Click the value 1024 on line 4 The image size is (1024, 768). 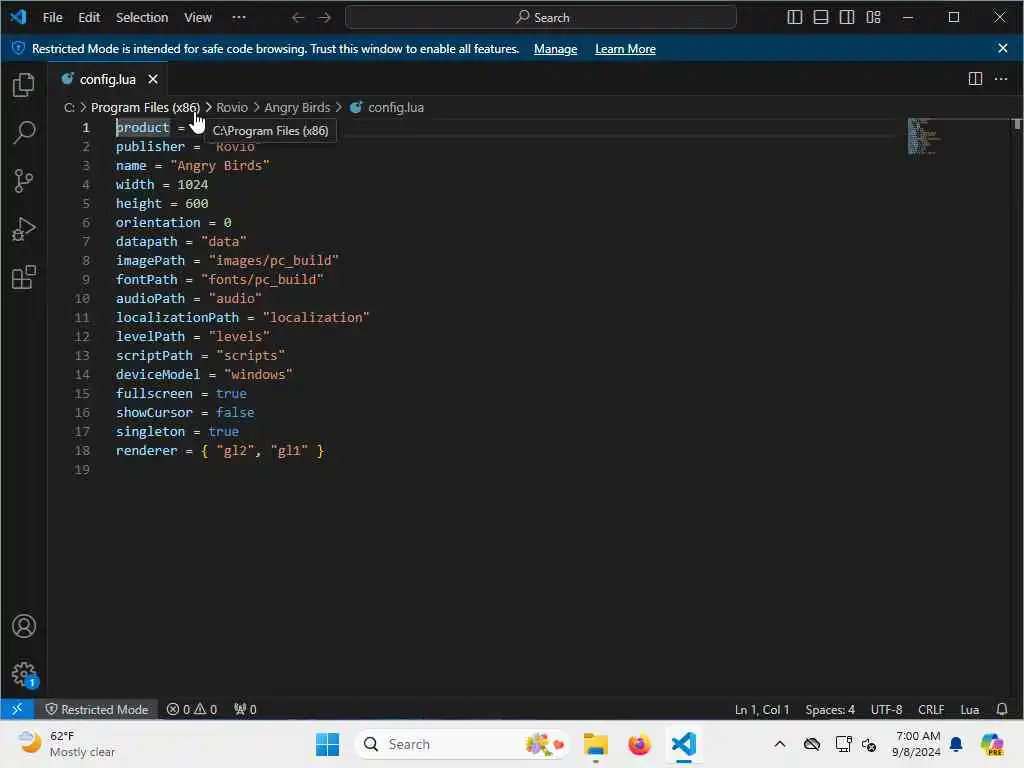tap(193, 184)
